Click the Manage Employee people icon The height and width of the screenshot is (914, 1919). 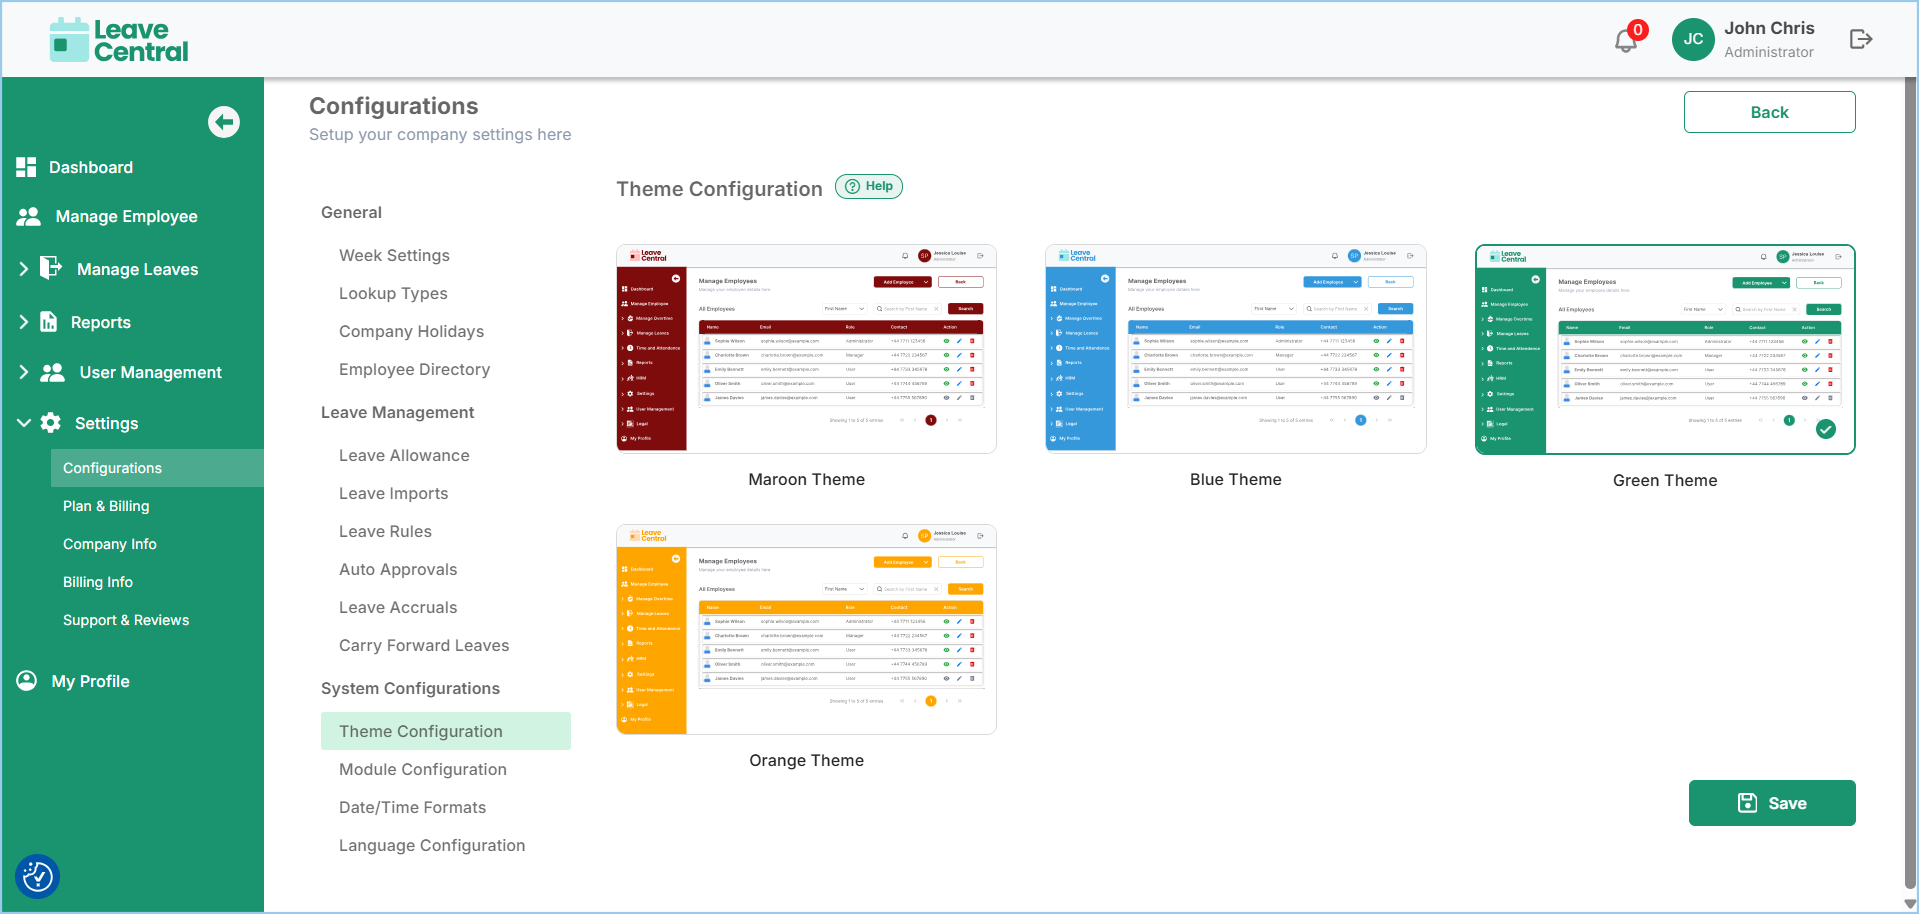pyautogui.click(x=29, y=216)
